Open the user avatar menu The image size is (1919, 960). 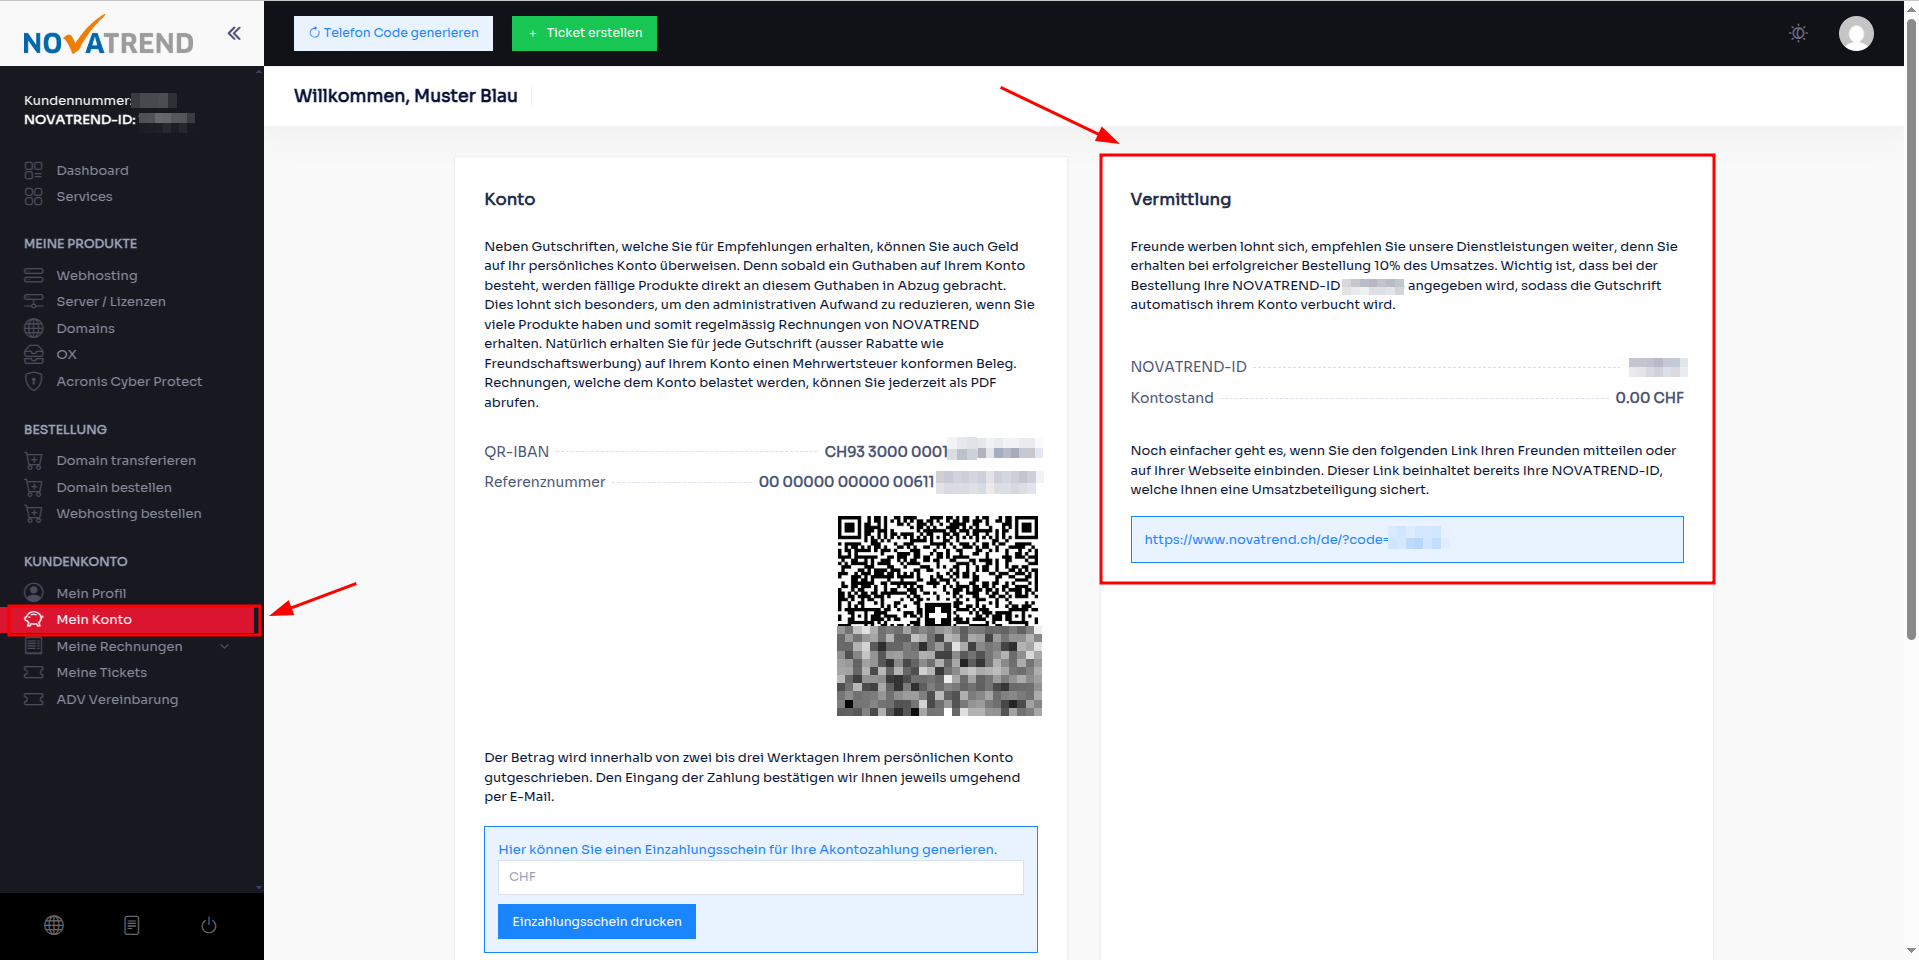coord(1856,33)
